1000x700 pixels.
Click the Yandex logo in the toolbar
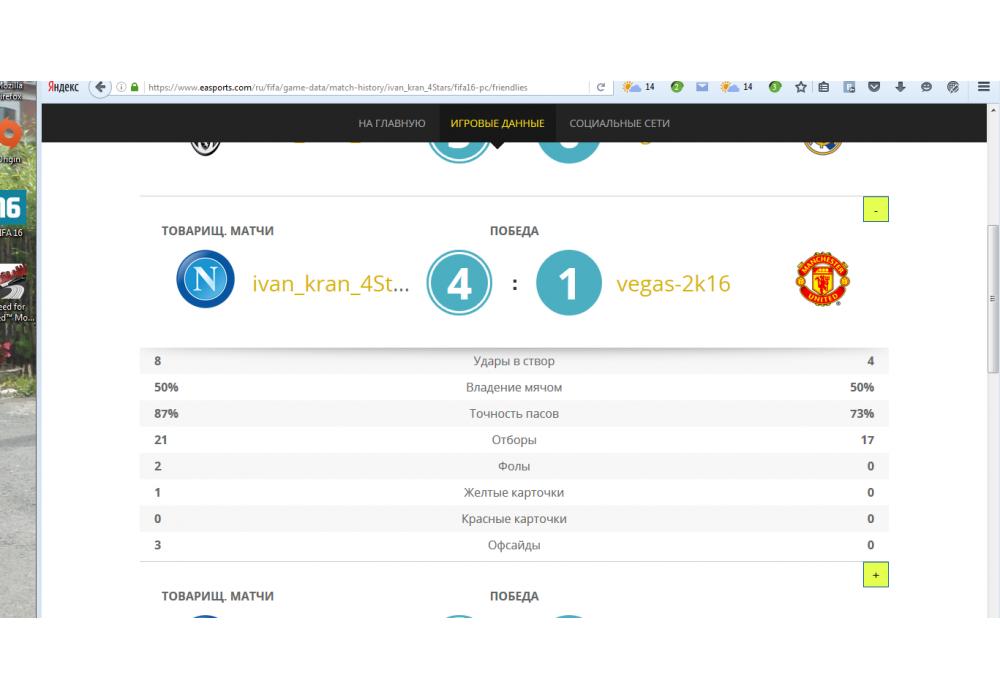(x=63, y=87)
